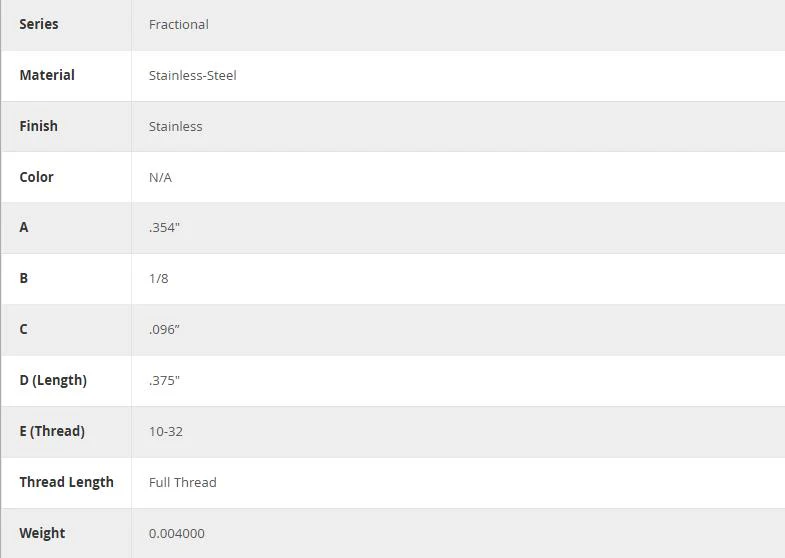This screenshot has height=558, width=785.
Task: Select the .375" length value
Action: coord(164,381)
